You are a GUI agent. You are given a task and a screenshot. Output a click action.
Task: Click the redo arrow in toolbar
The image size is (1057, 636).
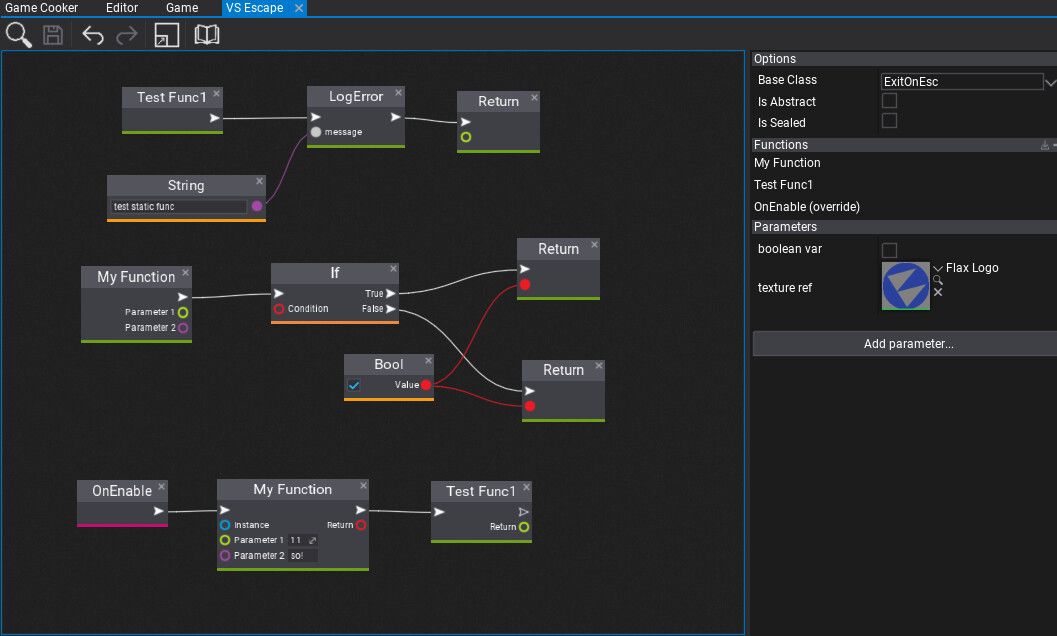point(127,36)
